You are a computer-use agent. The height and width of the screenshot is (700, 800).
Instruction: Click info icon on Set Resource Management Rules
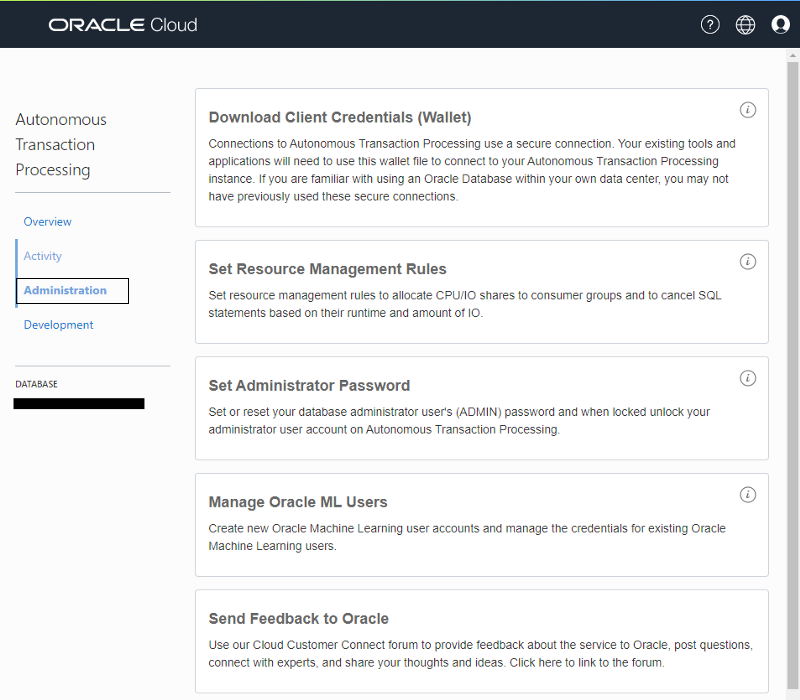tap(747, 262)
